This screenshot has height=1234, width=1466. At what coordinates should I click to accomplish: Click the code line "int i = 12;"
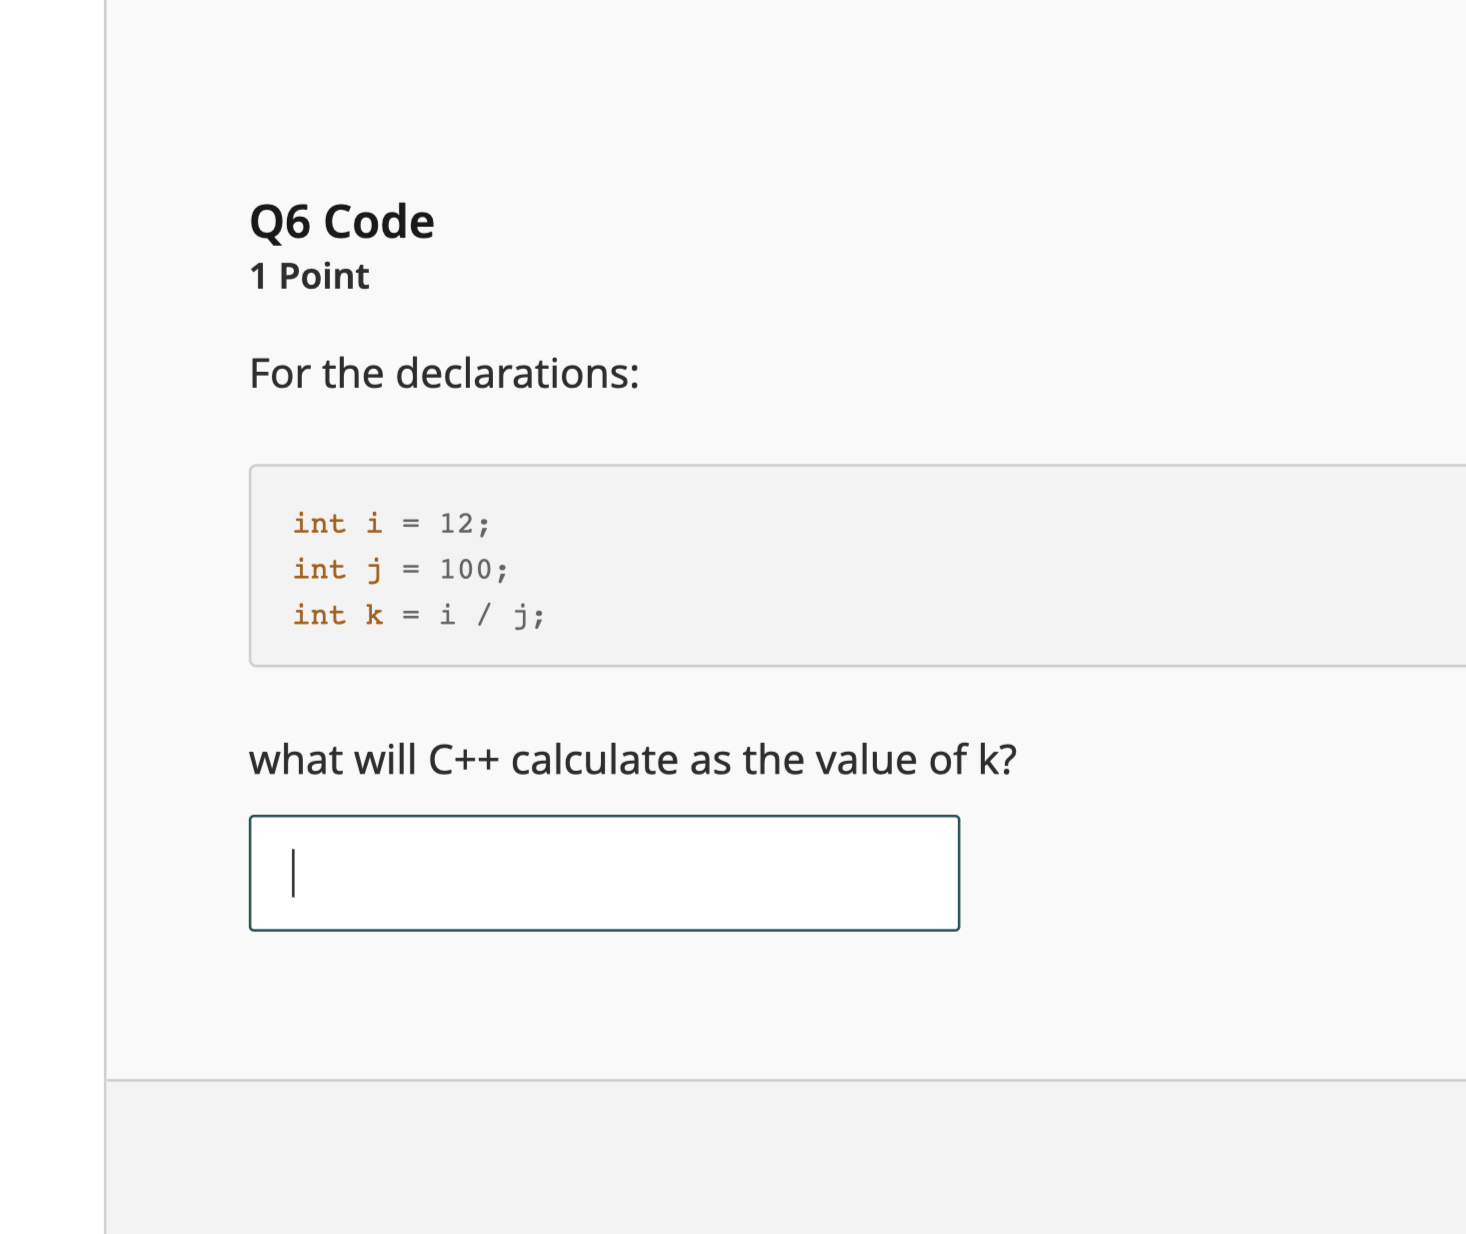tap(391, 523)
